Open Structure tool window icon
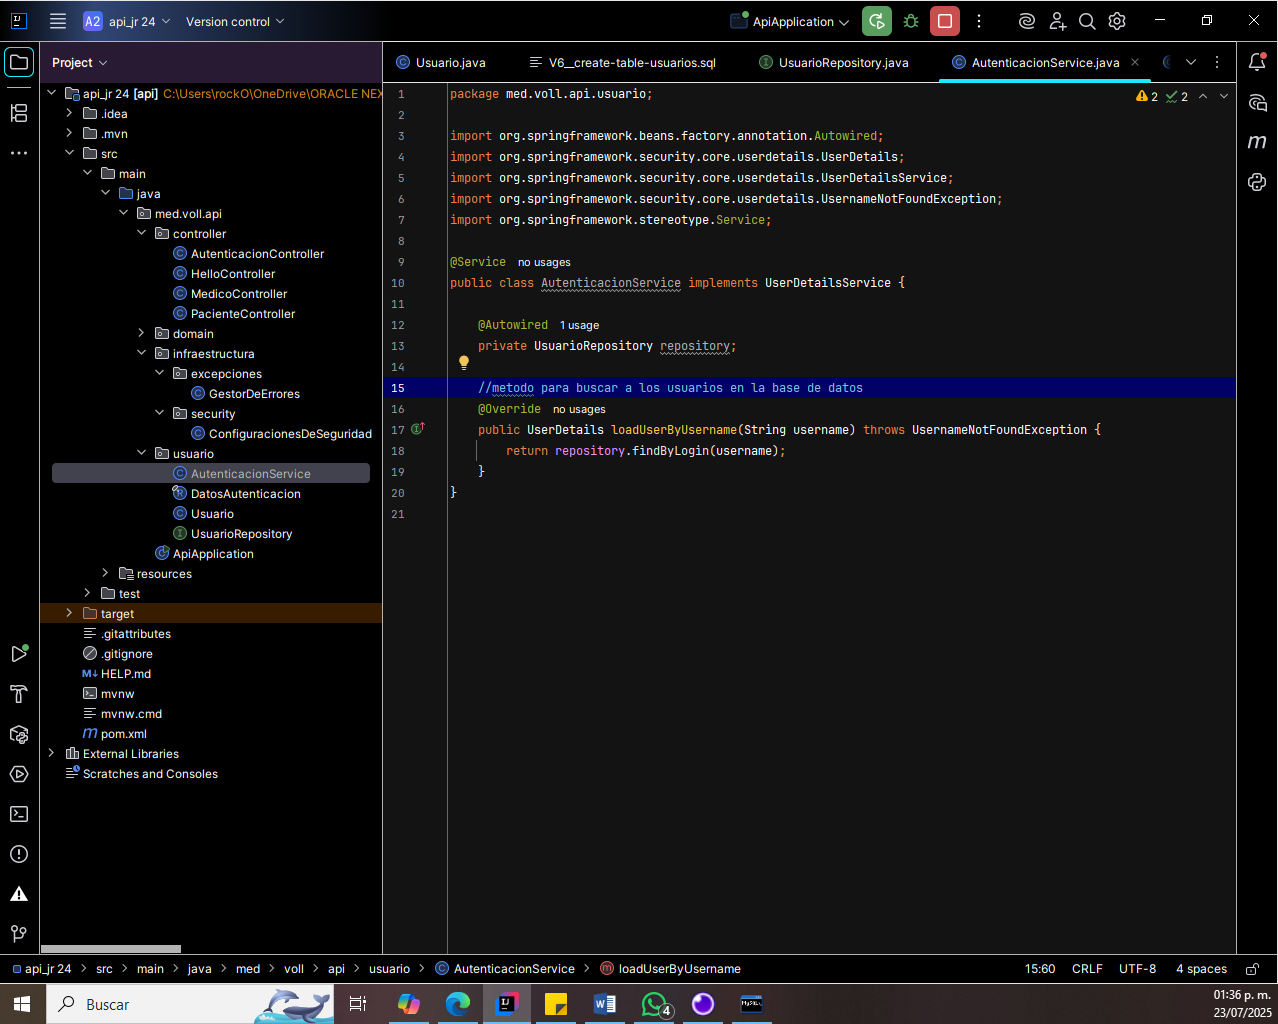The image size is (1278, 1024). (19, 113)
